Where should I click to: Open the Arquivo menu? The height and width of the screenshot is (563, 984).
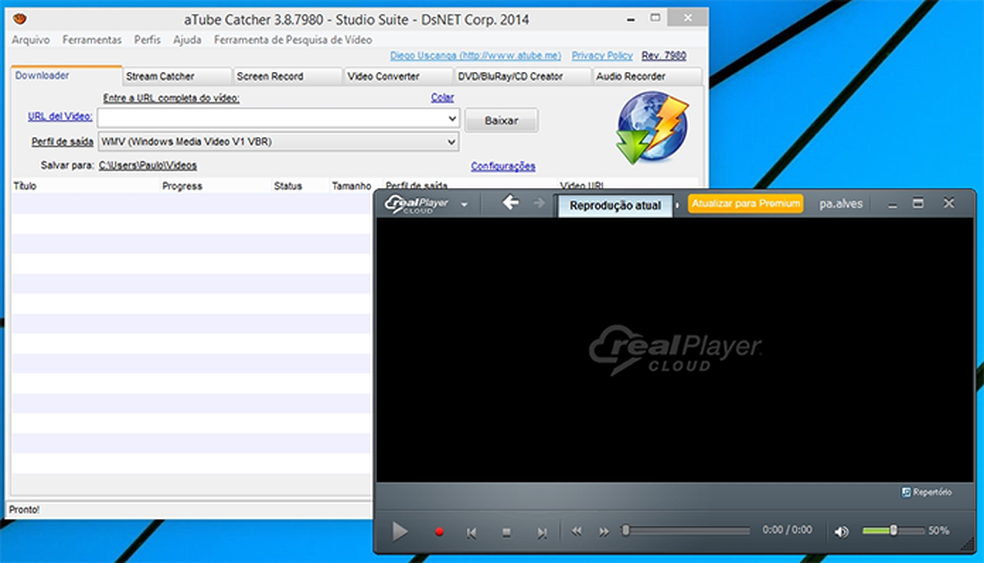point(31,40)
